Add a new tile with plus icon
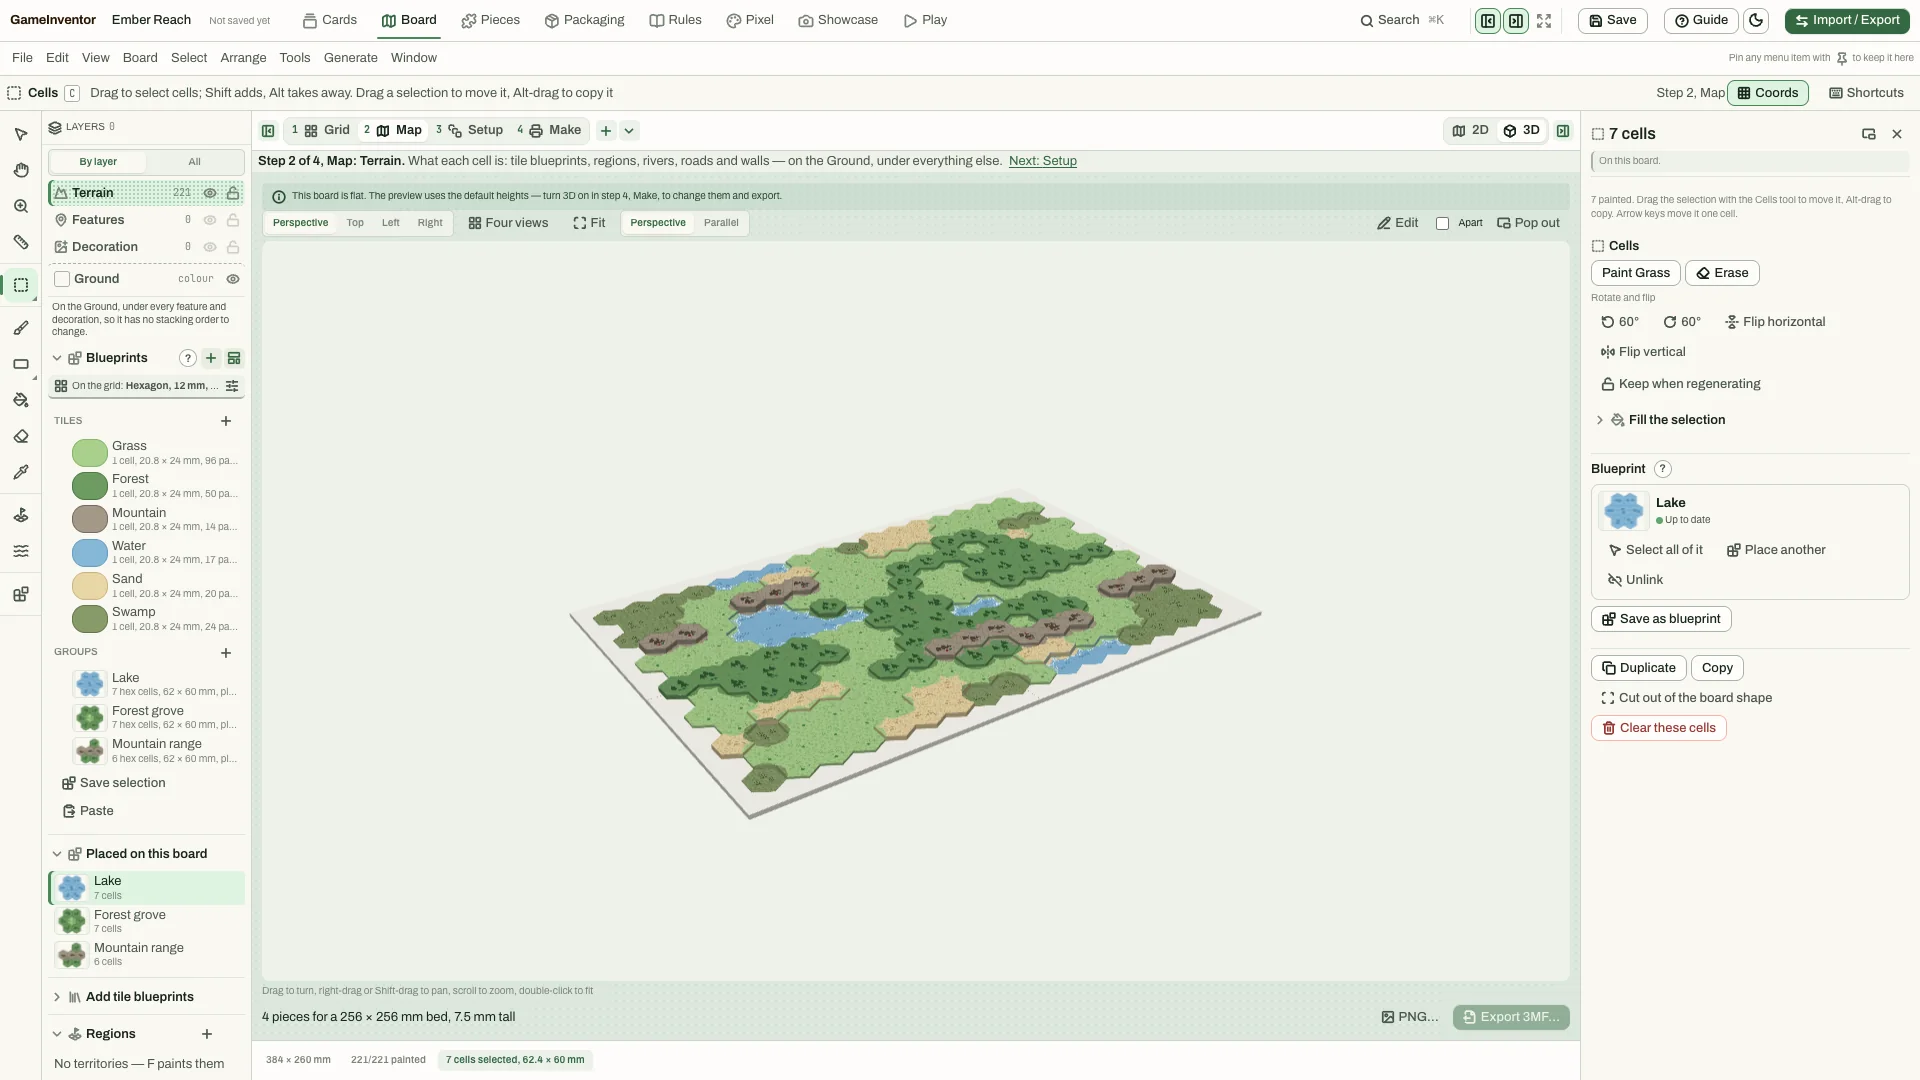 [226, 421]
